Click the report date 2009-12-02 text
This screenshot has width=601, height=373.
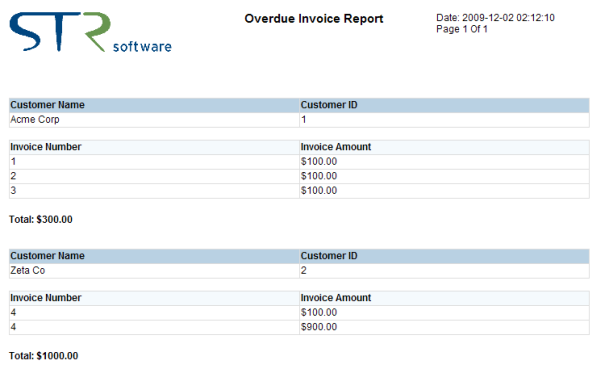[495, 18]
